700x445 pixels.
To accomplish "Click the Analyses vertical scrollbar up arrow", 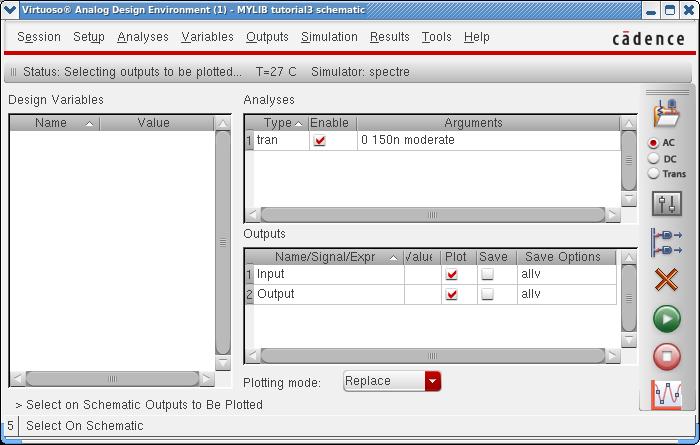I will pyautogui.click(x=629, y=123).
